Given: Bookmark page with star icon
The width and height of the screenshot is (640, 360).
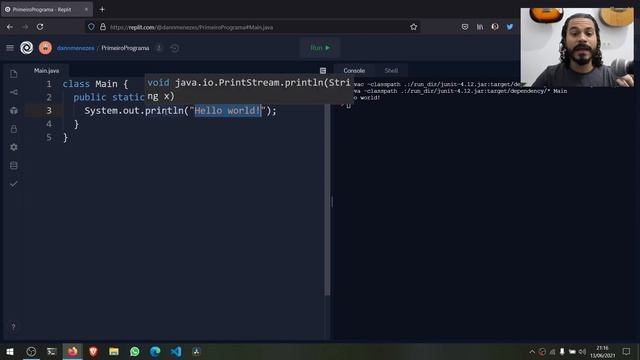Looking at the screenshot, I should 413,27.
